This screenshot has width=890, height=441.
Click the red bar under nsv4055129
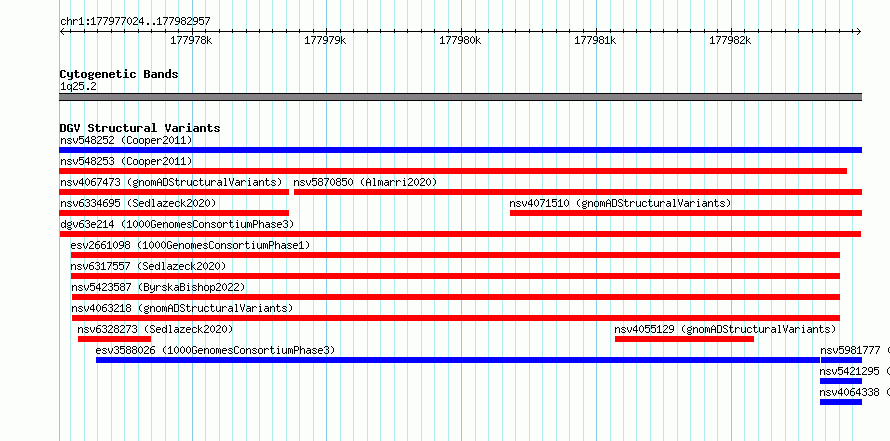684,339
